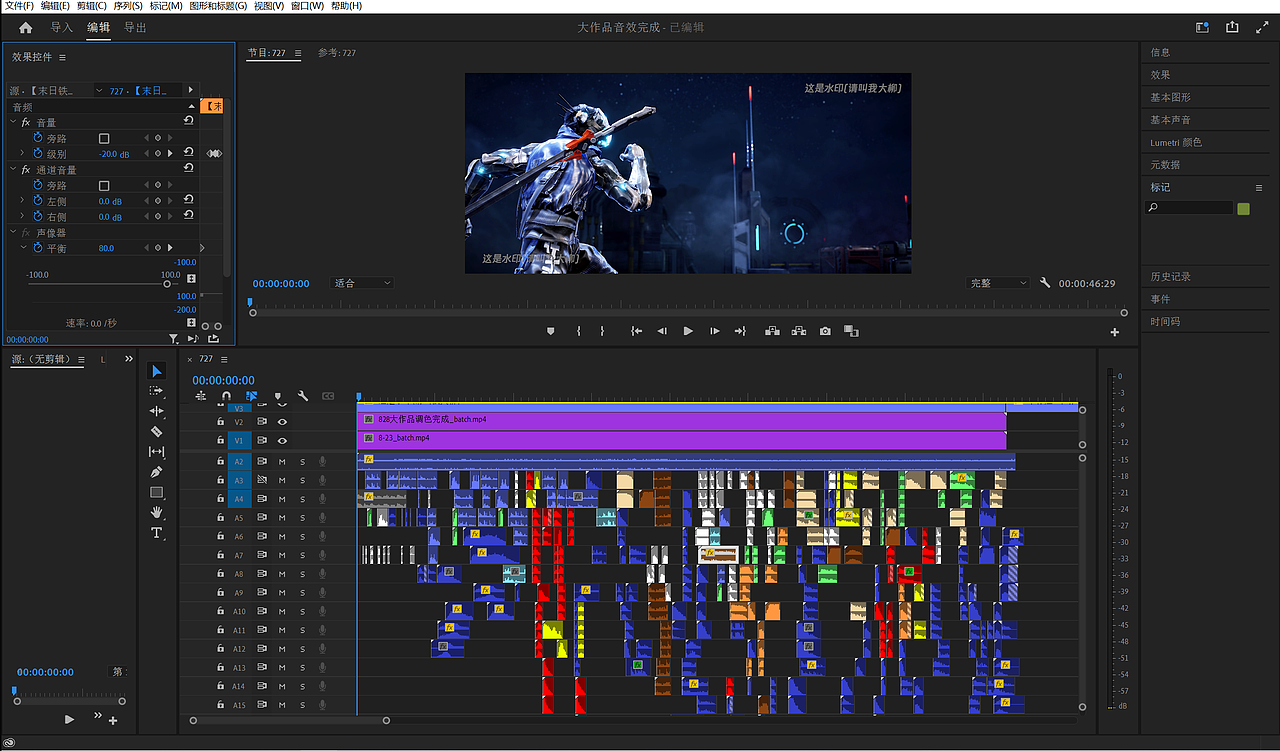Mute audio track A2

[x=282, y=461]
